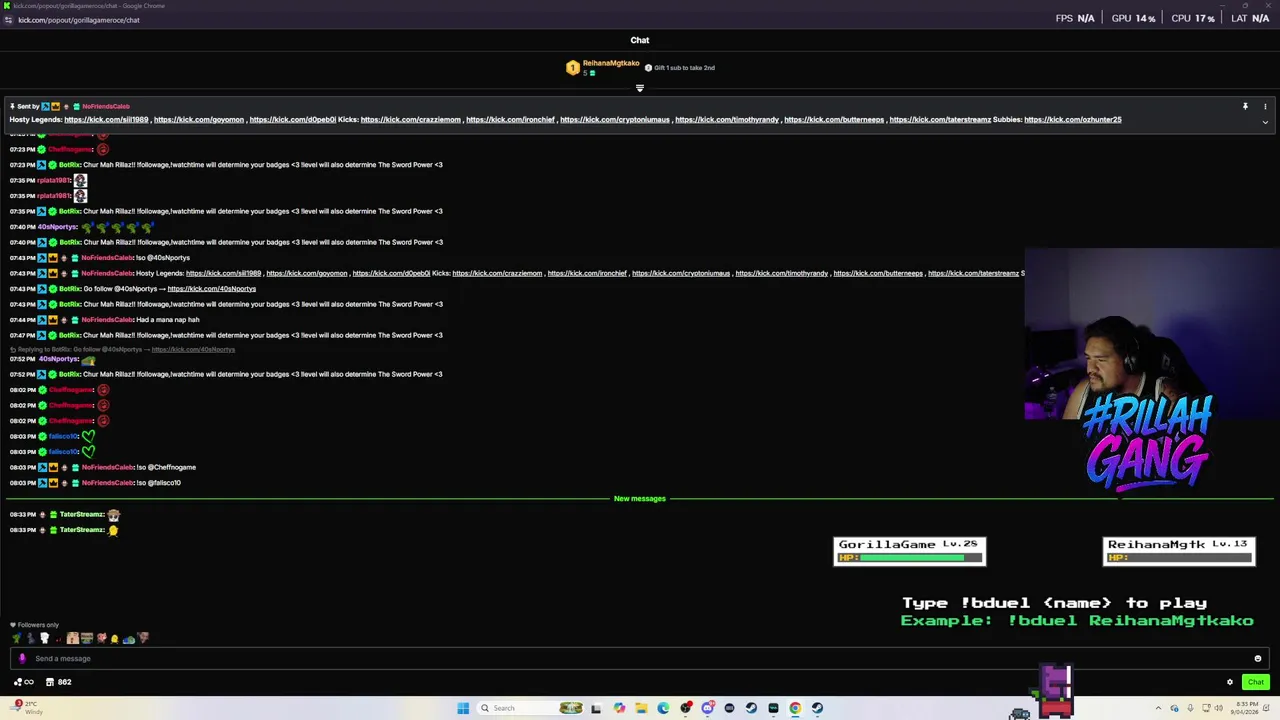Viewport: 1280px width, 720px height.
Task: Open Microsoft Edge from taskbar
Action: [663, 708]
